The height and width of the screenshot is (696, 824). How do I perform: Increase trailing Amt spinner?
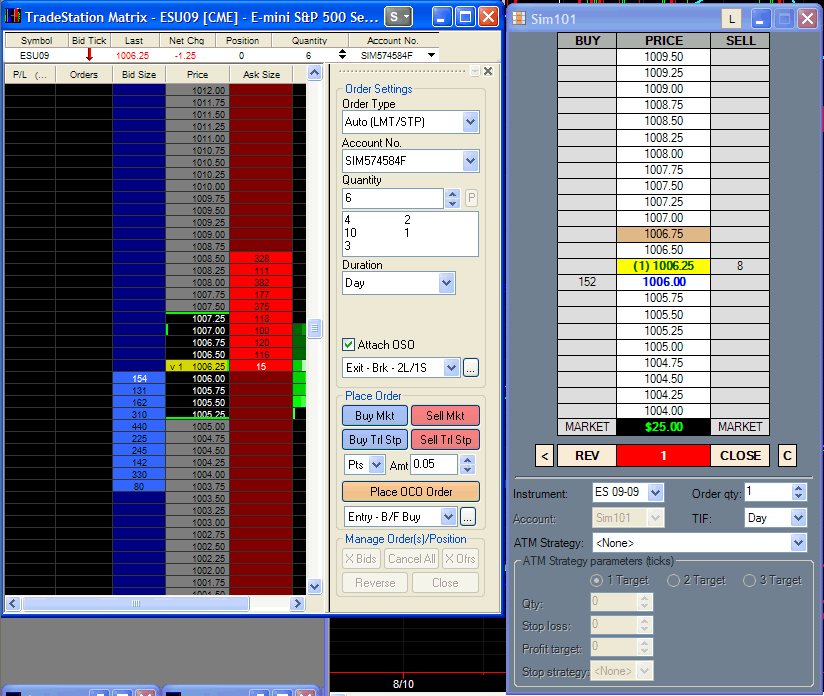467,460
